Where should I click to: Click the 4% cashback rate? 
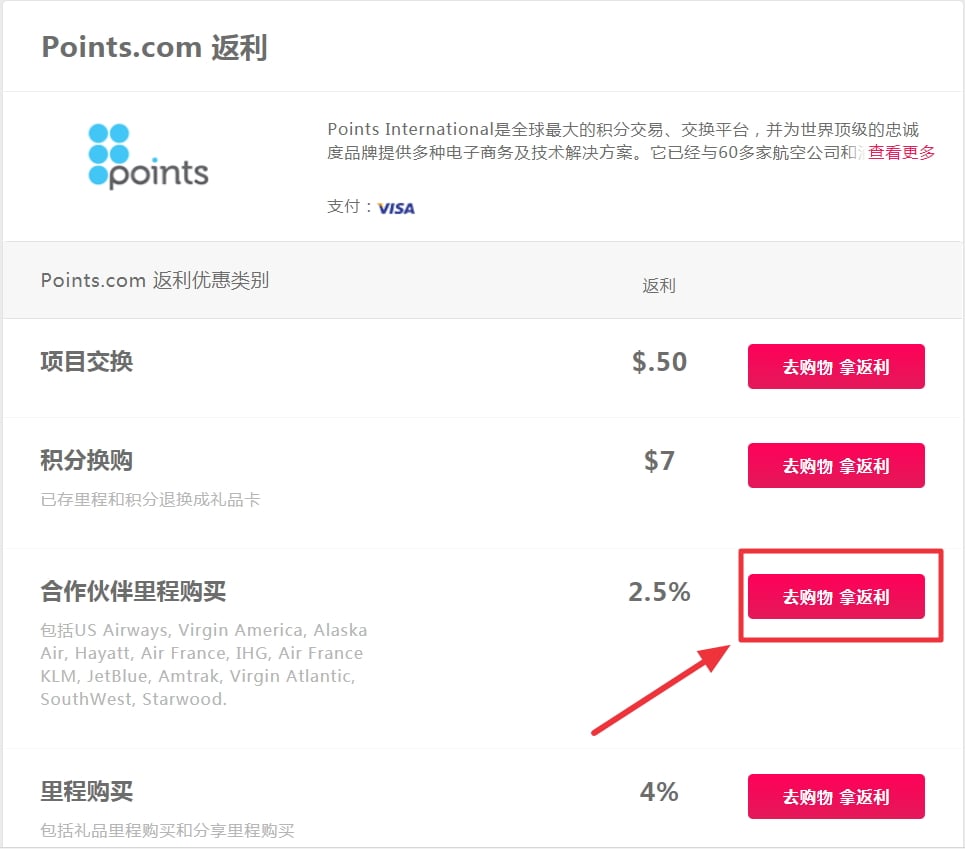point(659,792)
